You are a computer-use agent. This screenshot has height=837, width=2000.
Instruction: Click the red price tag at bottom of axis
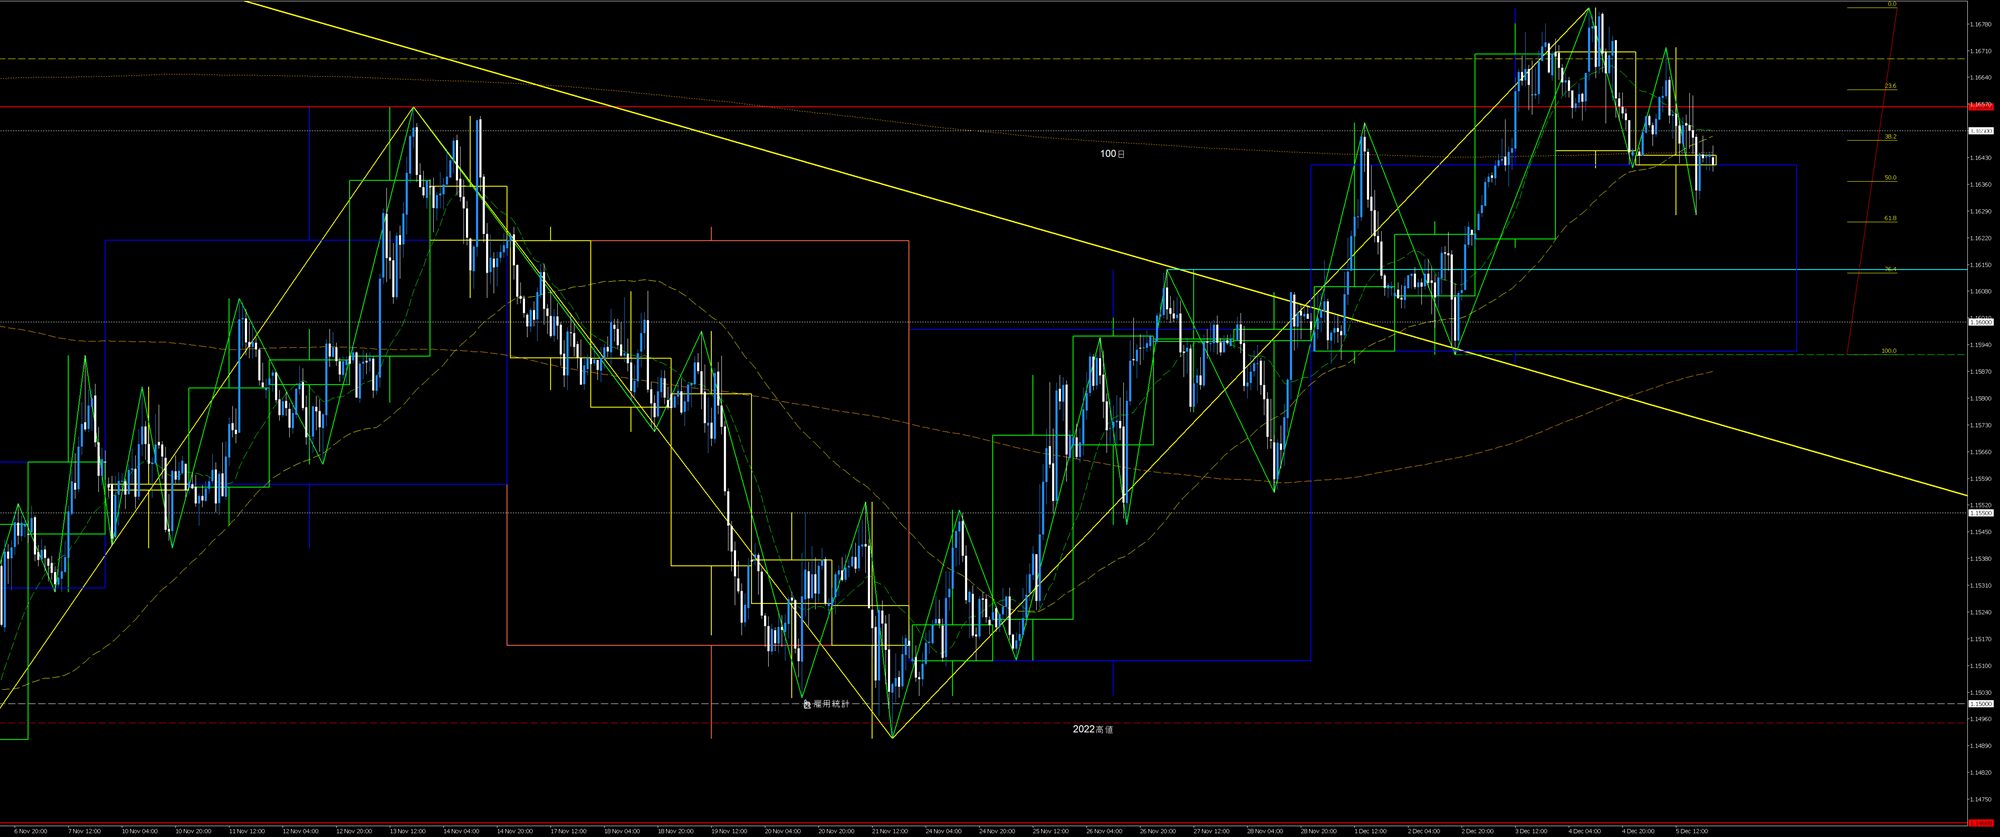1980,823
